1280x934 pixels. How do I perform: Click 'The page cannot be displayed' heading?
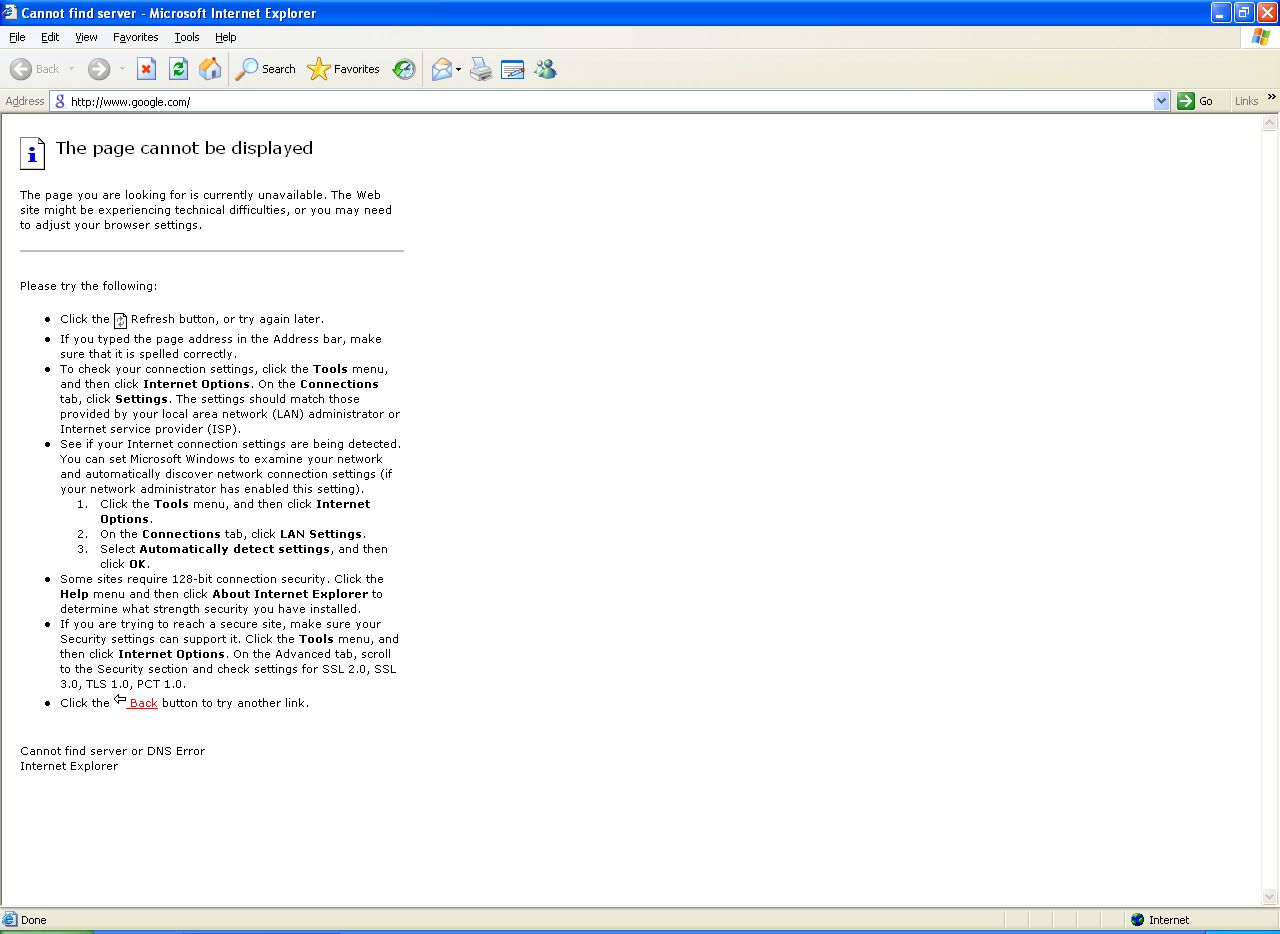(x=185, y=148)
